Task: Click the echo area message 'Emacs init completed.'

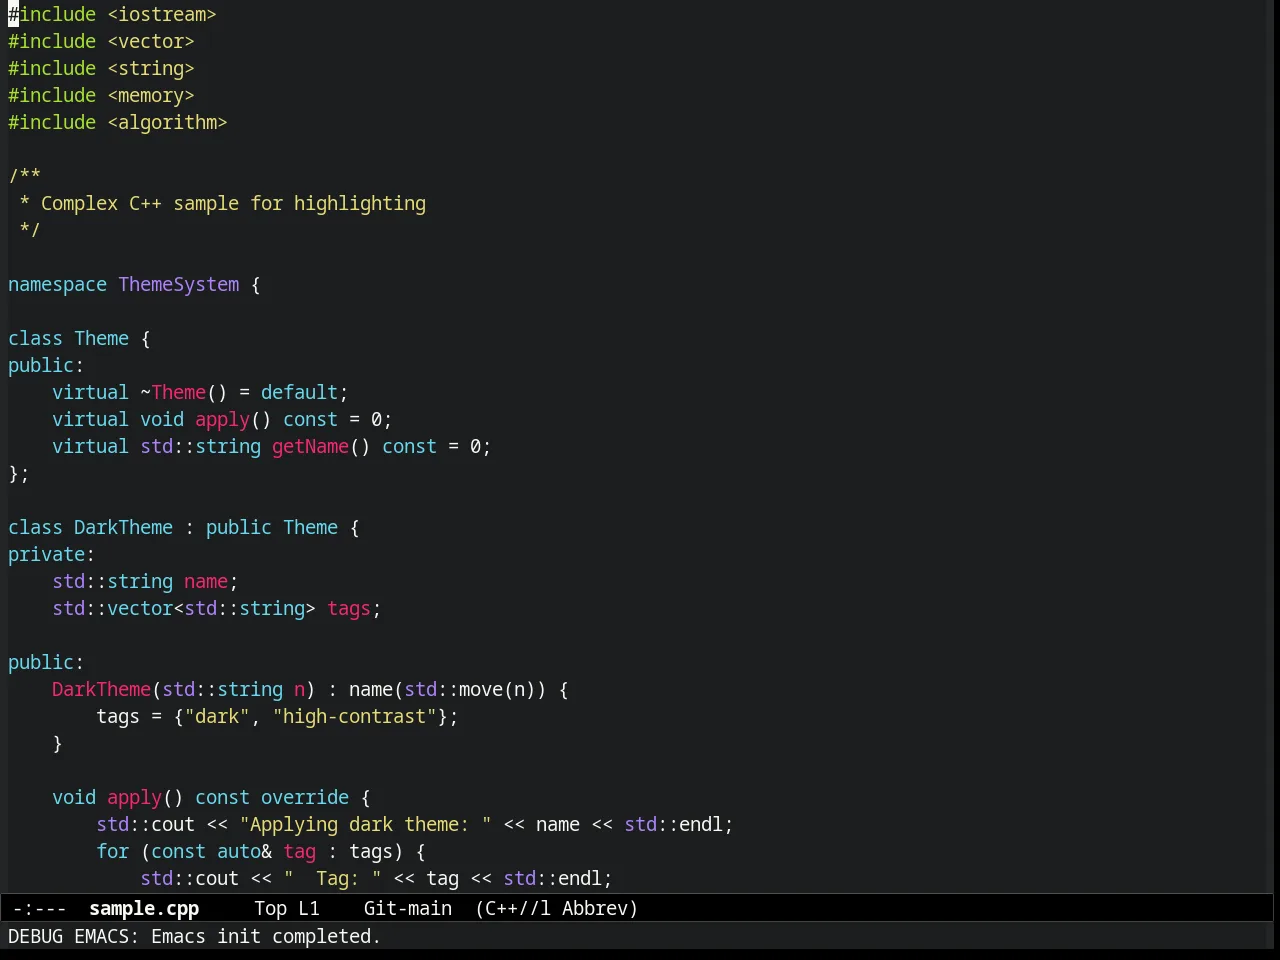Action: [266, 936]
